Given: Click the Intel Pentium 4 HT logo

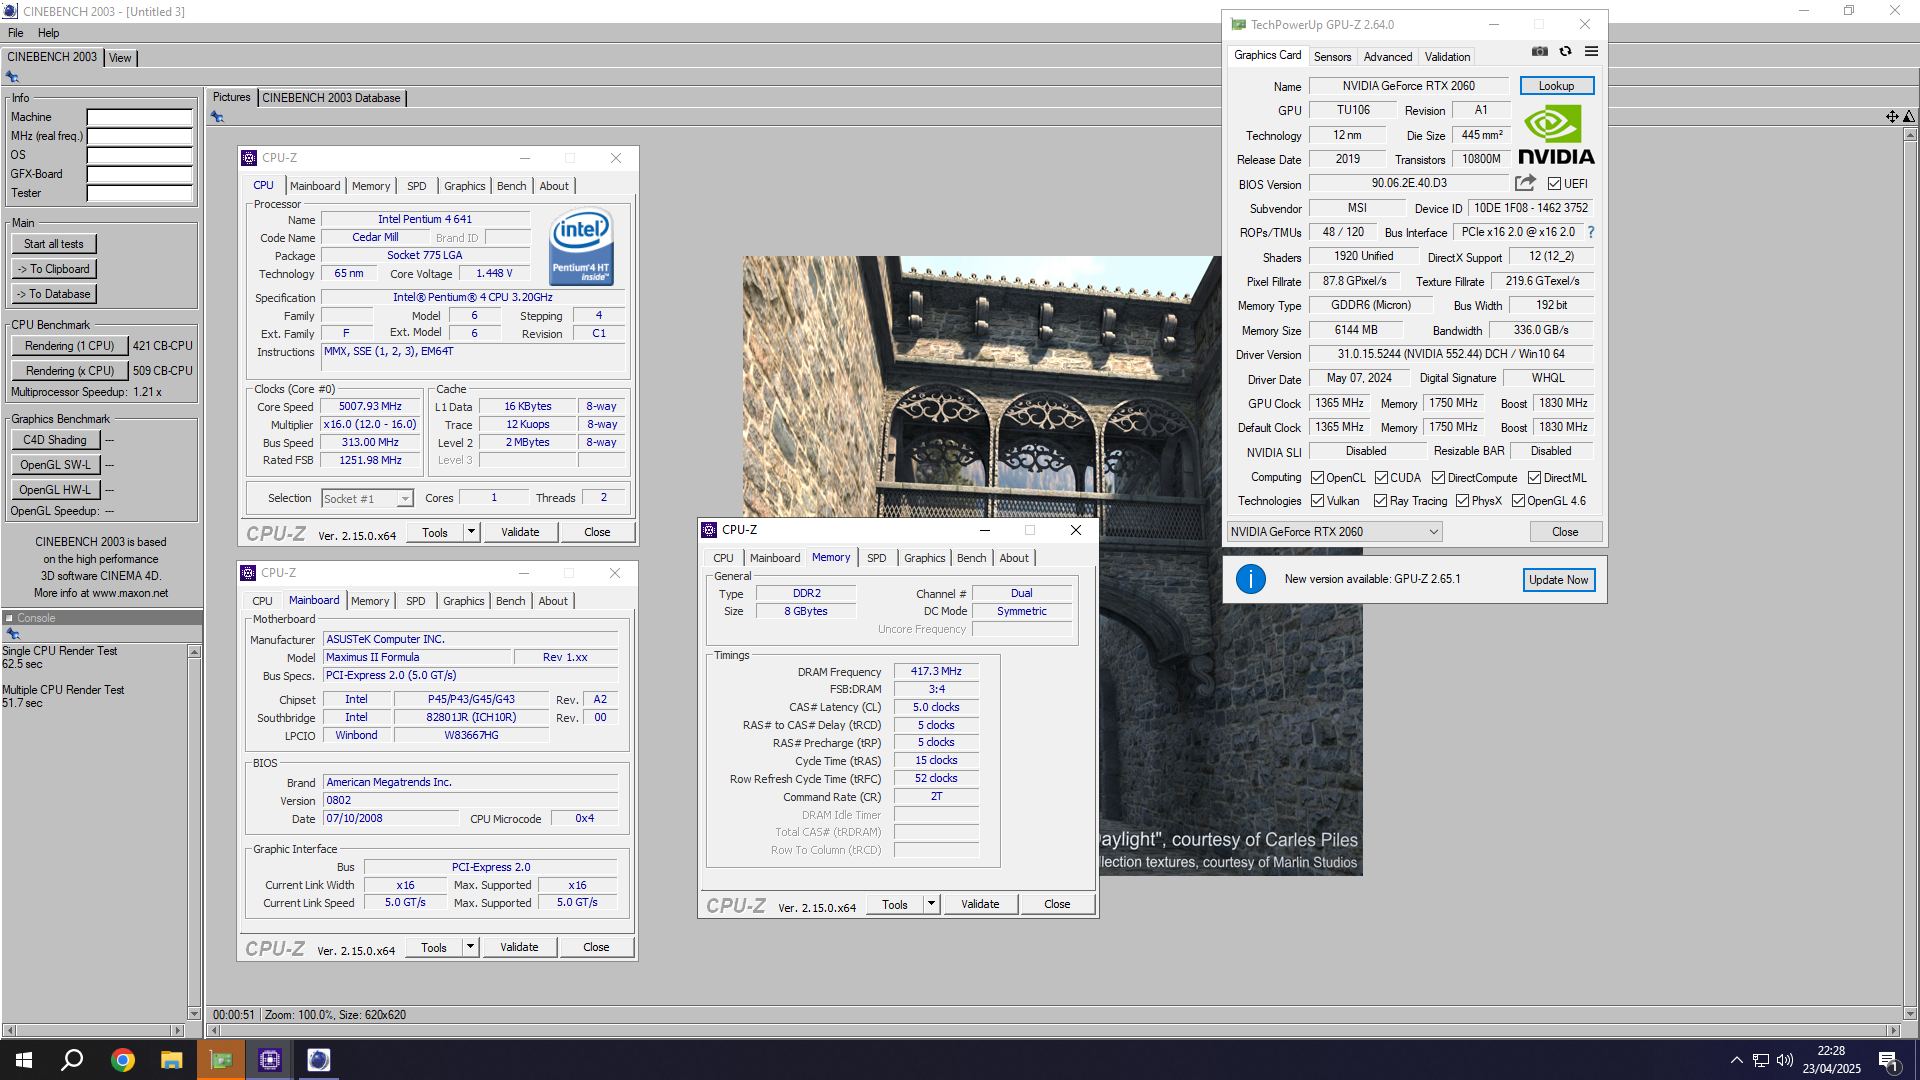Looking at the screenshot, I should pos(581,247).
